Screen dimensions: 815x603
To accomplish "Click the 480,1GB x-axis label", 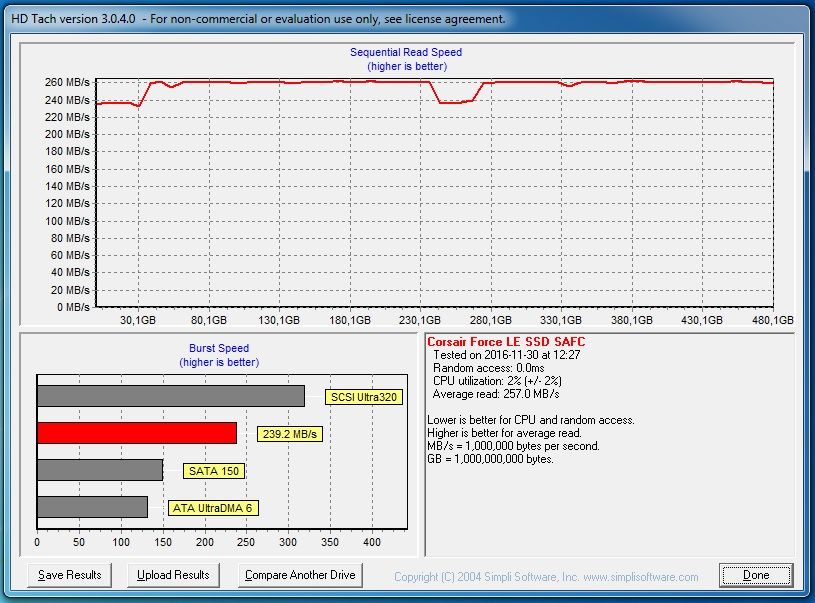I will coord(772,320).
